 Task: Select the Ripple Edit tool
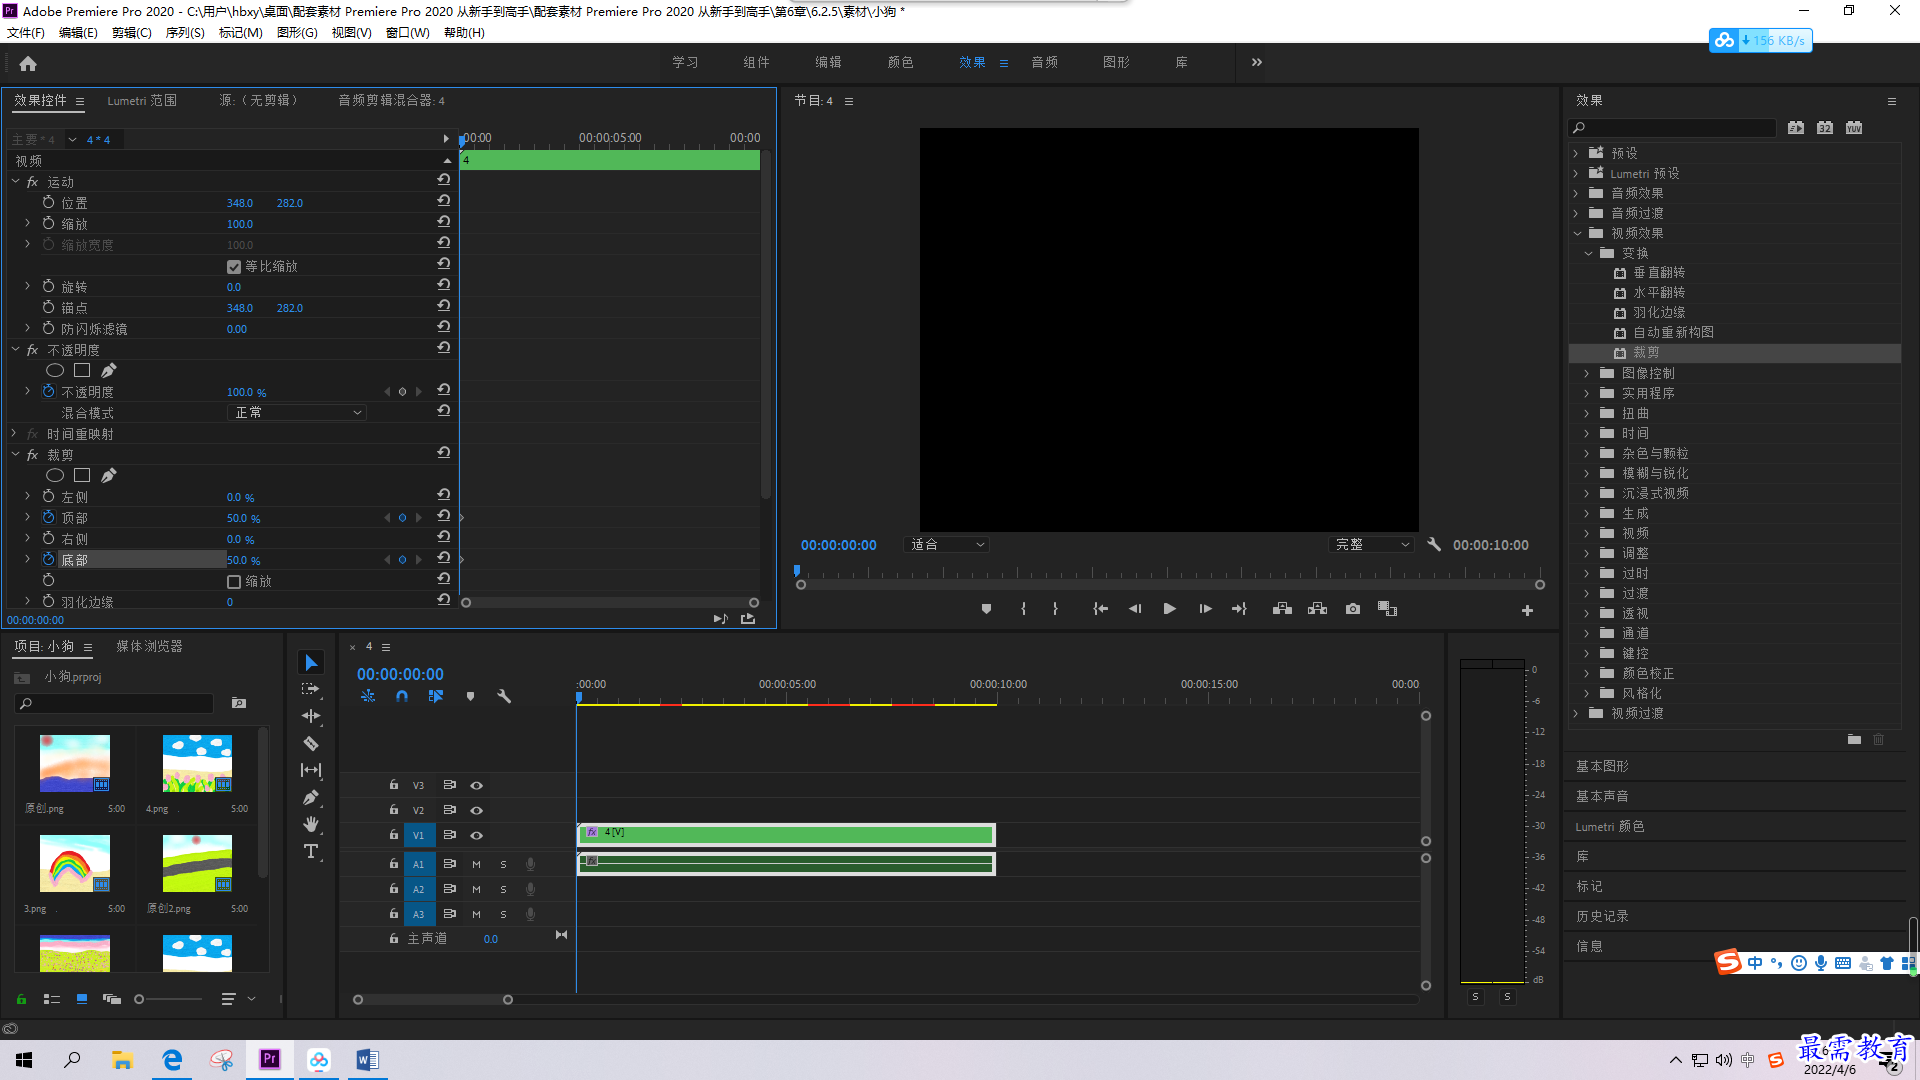pyautogui.click(x=311, y=716)
